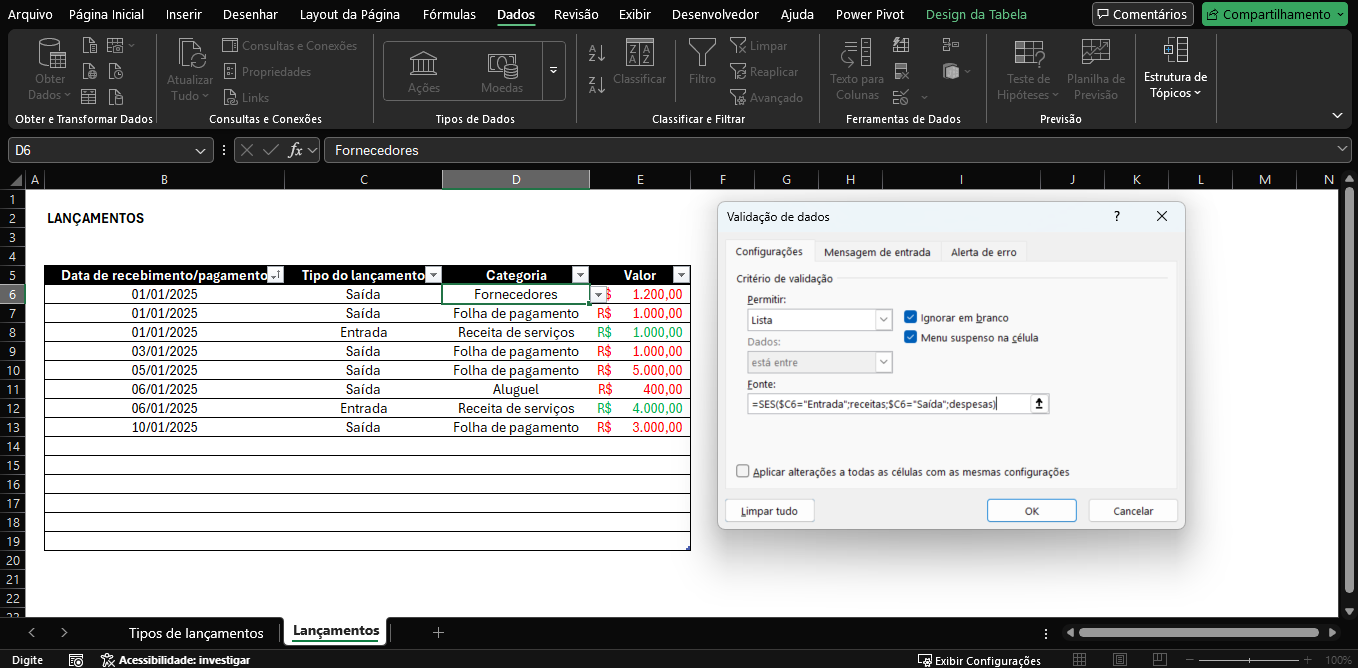The image size is (1358, 668).
Task: Click collapse range button in Fonte field
Action: [x=1039, y=404]
